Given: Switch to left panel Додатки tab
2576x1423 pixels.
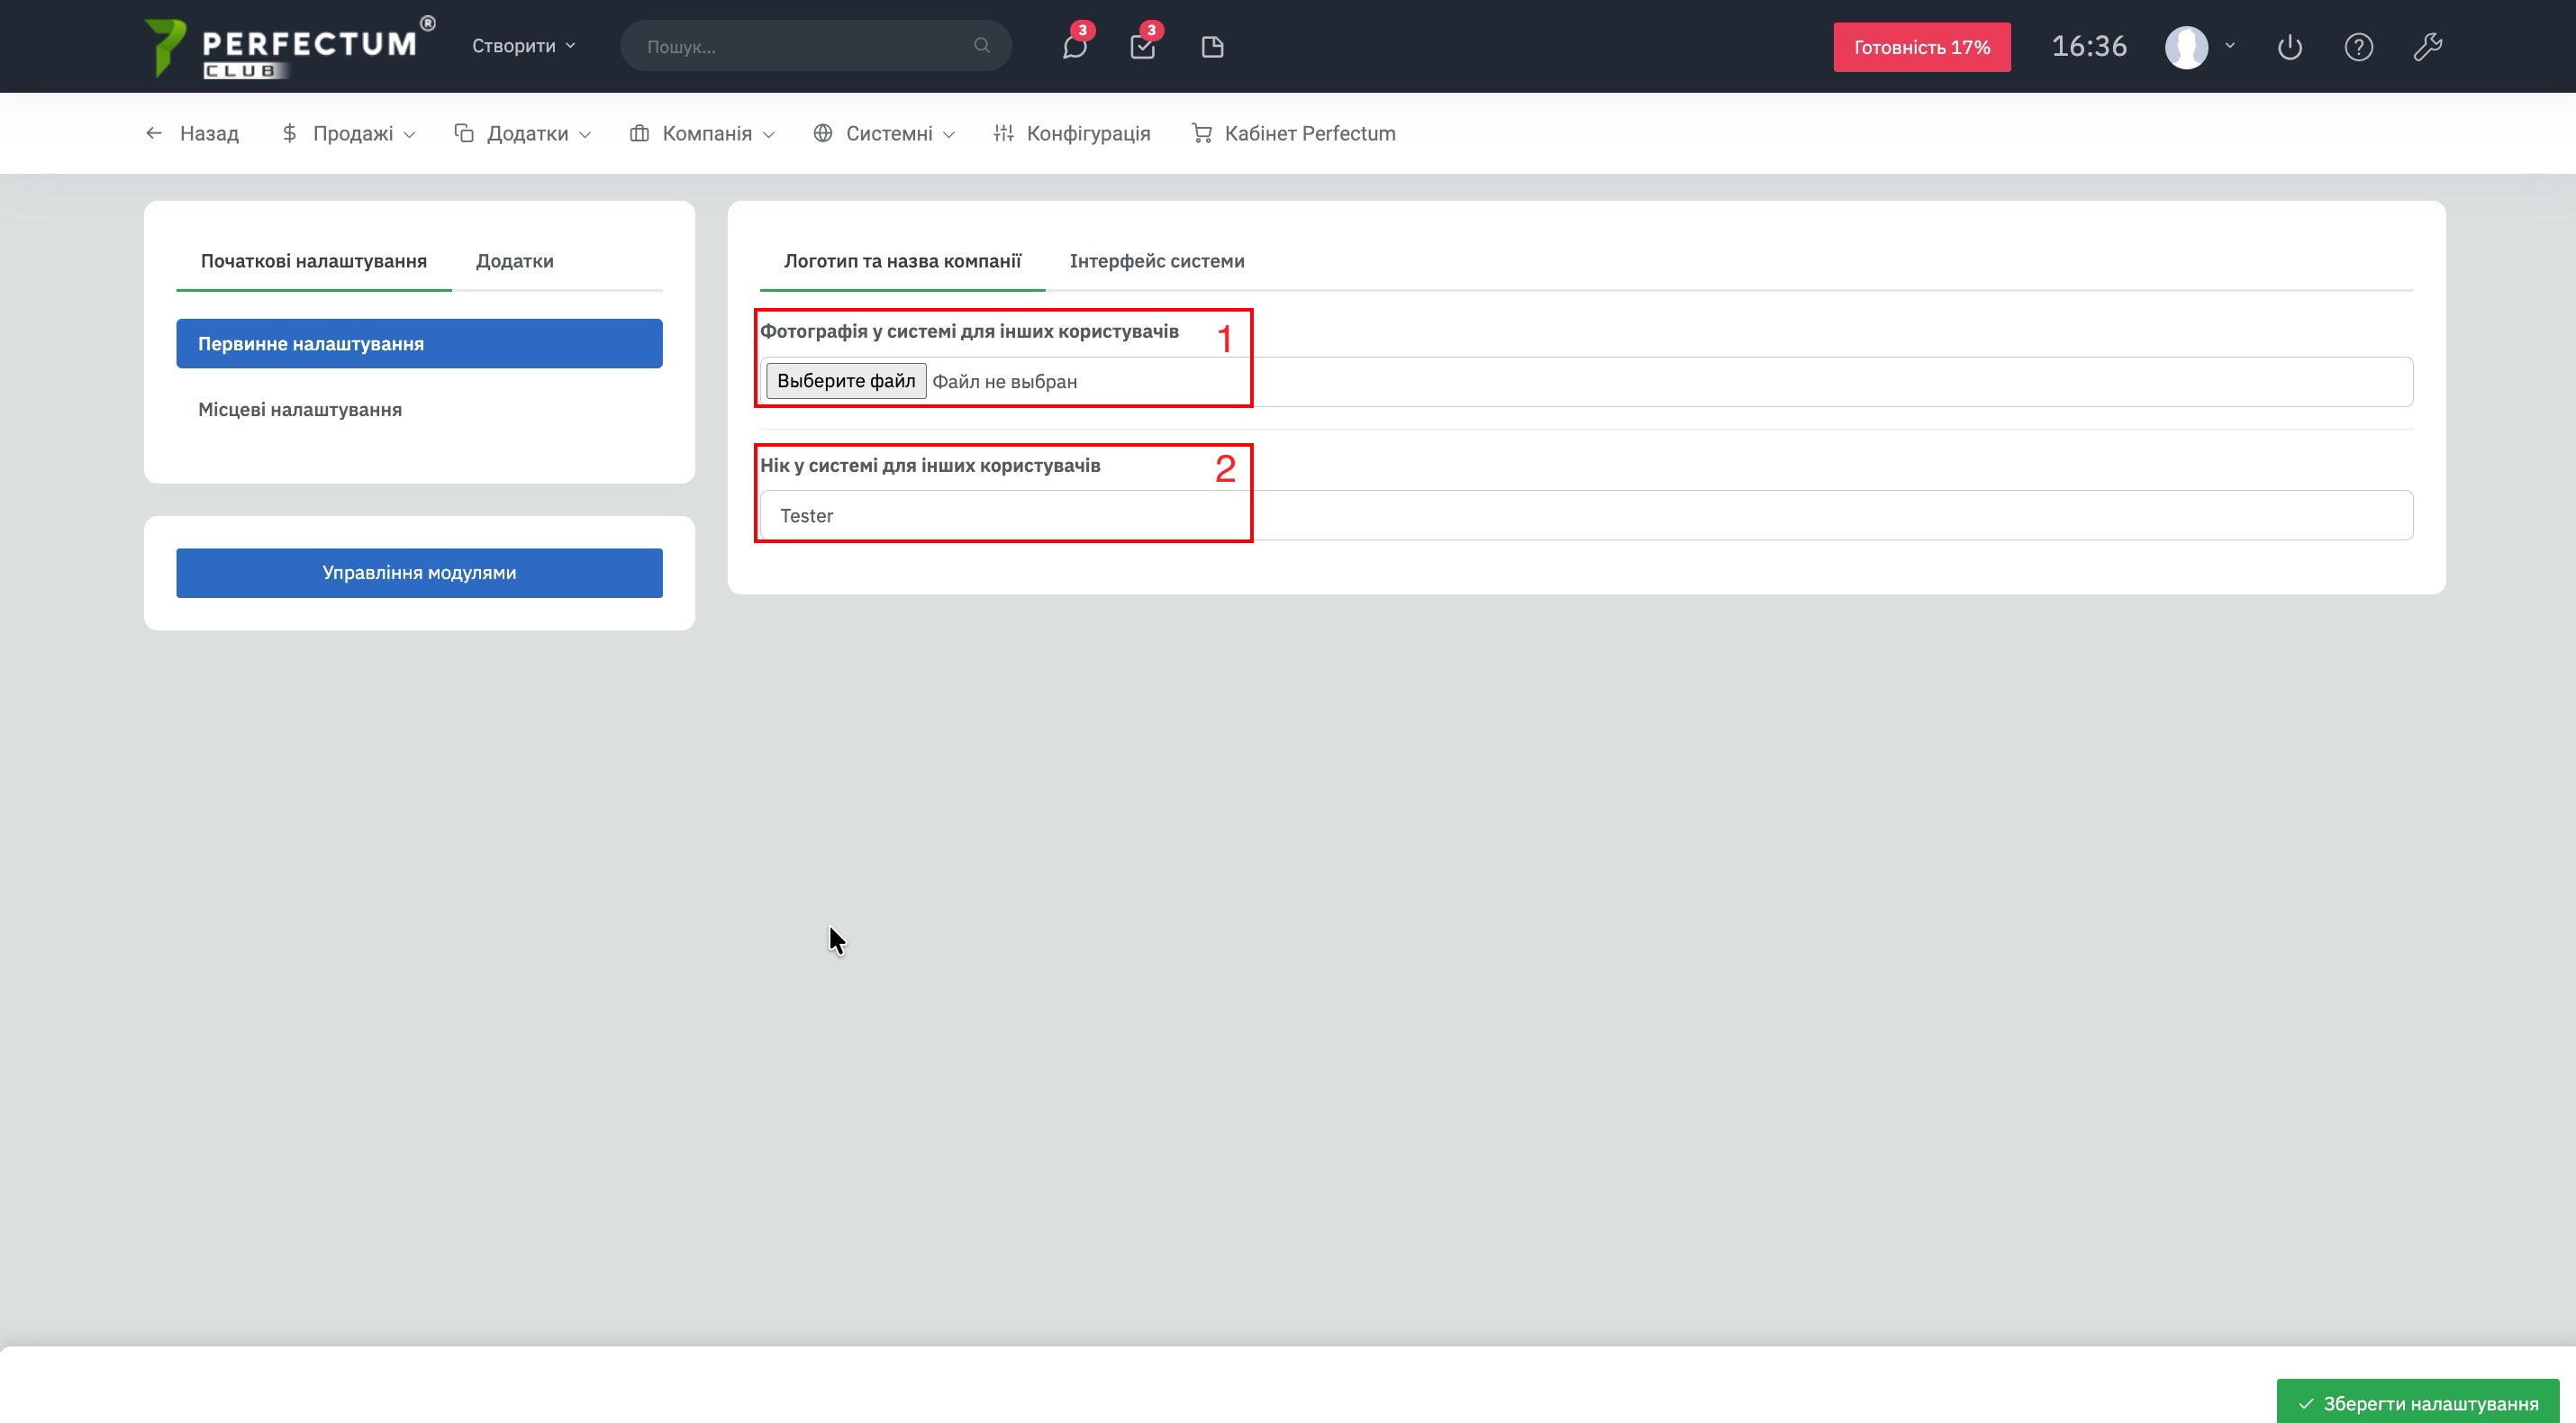Looking at the screenshot, I should click(514, 261).
